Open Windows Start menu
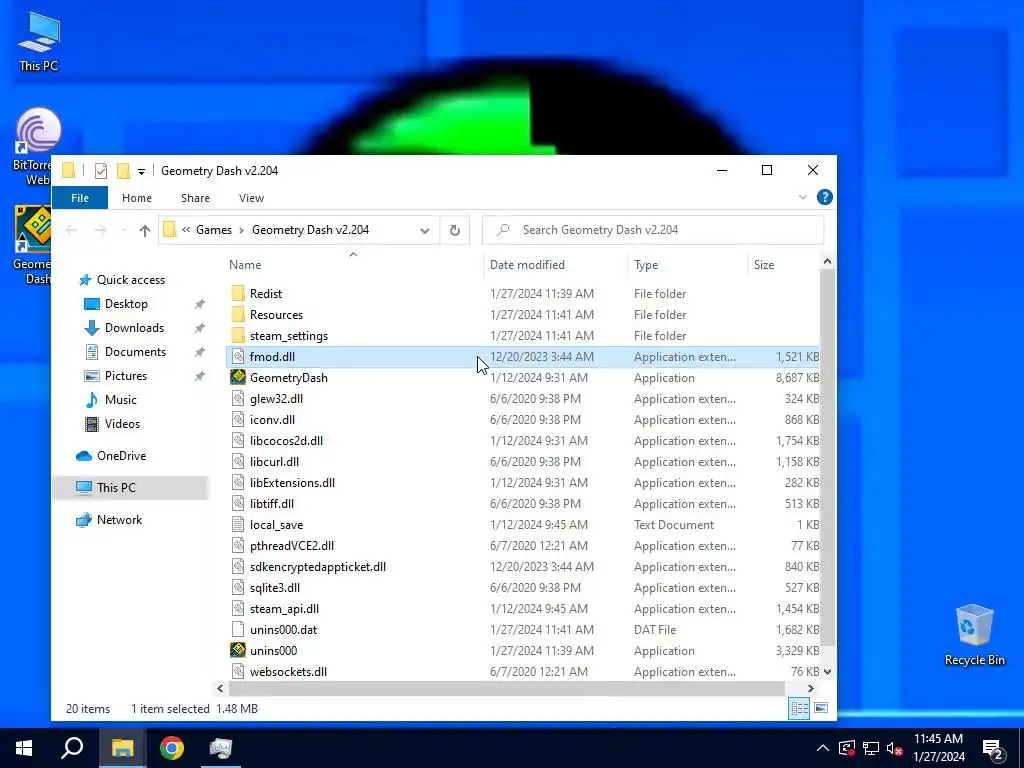The image size is (1024, 768). pos(24,748)
